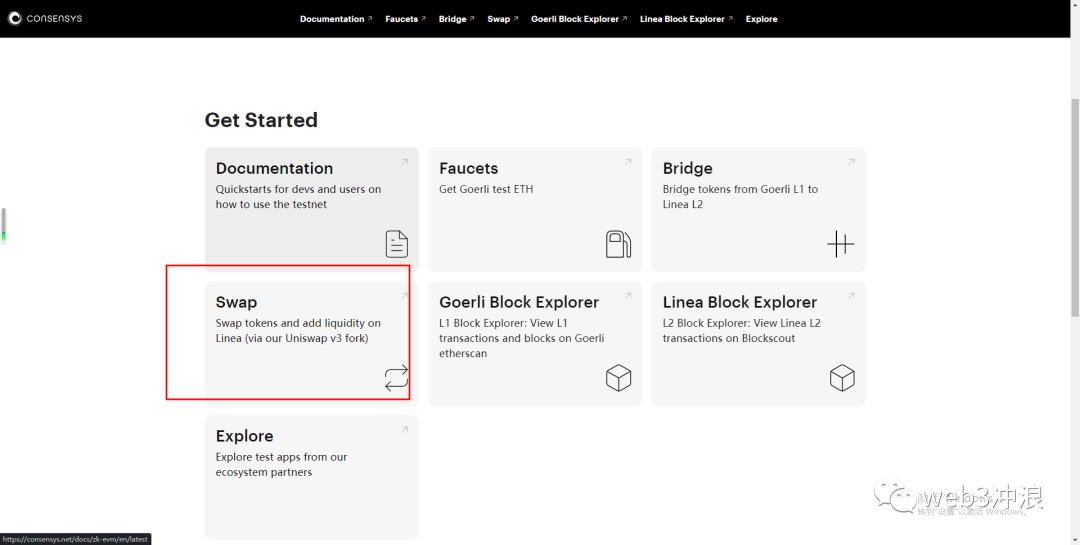Open the Goerli Block Explorer card title
Screen dimensions: 1080x545
pos(519,302)
